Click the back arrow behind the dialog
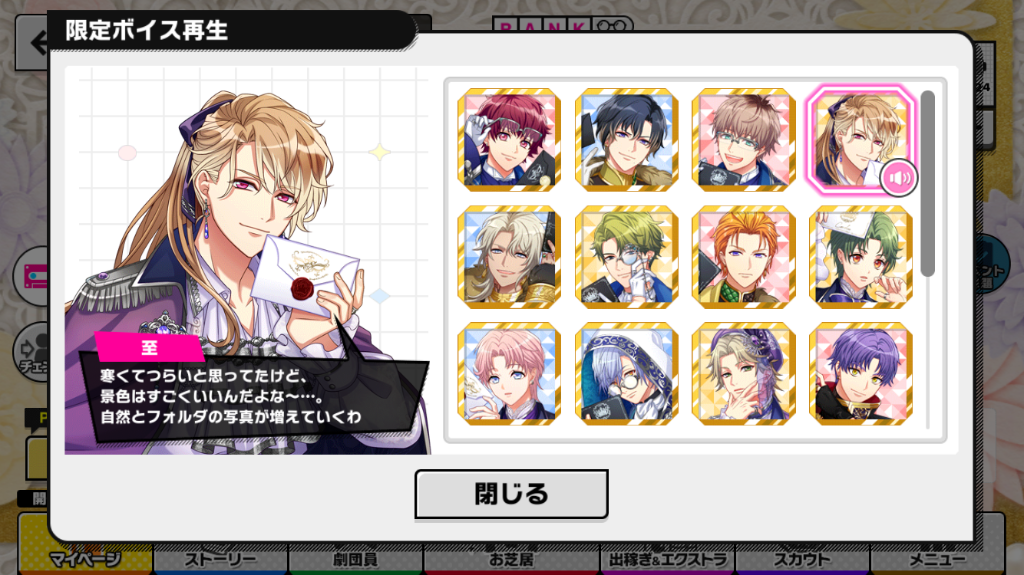1024x575 pixels. (34, 43)
